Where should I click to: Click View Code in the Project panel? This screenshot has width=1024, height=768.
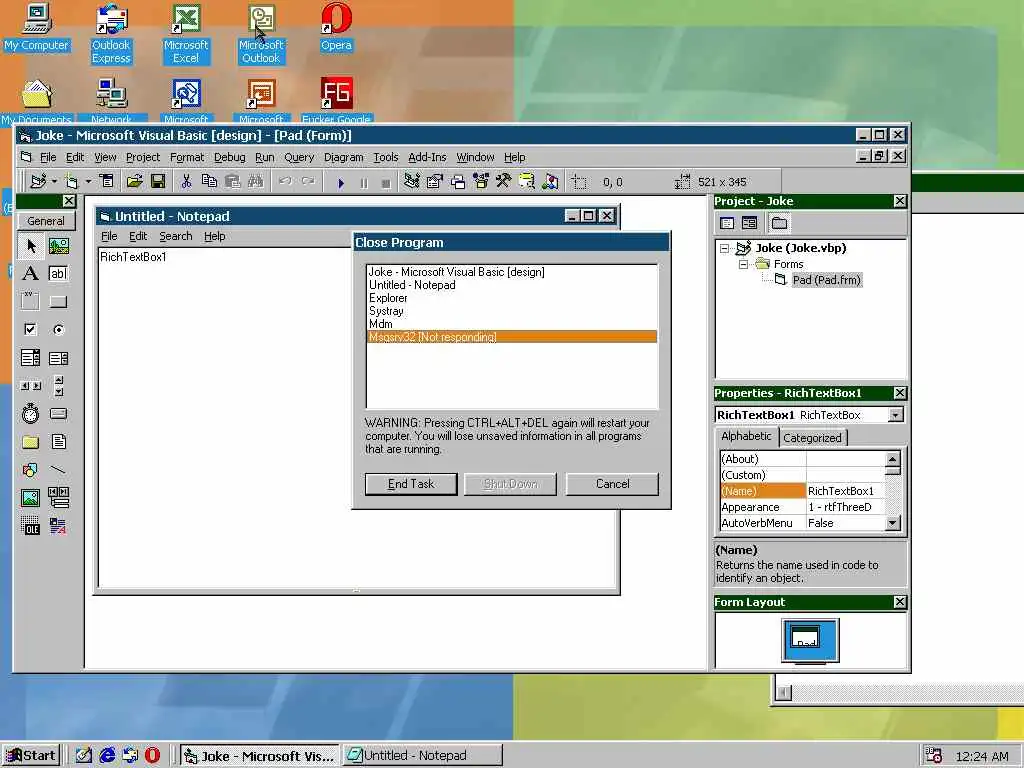727,223
